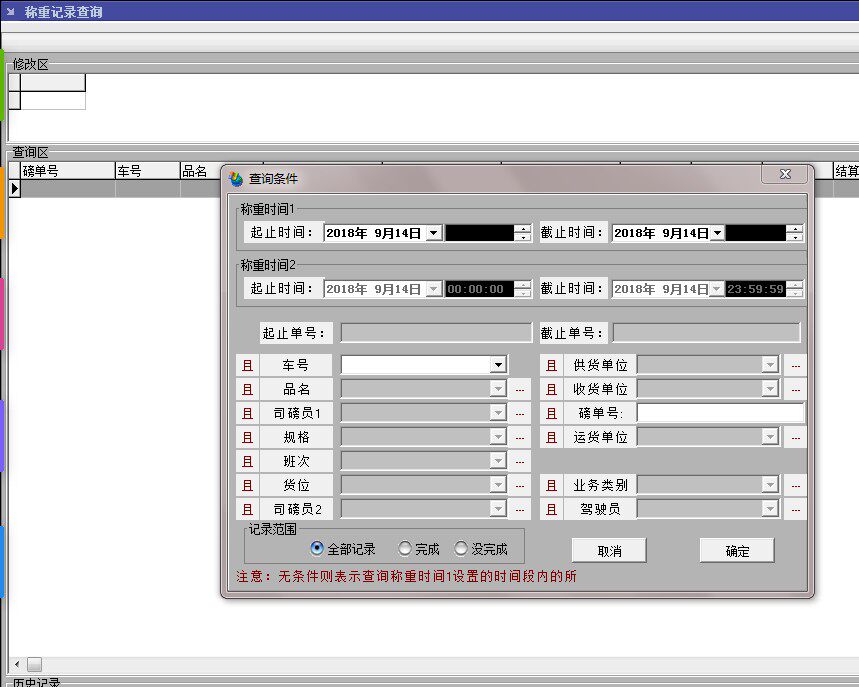Open the 驾驶员 dropdown list
Image resolution: width=859 pixels, height=687 pixels.
pyautogui.click(x=770, y=509)
